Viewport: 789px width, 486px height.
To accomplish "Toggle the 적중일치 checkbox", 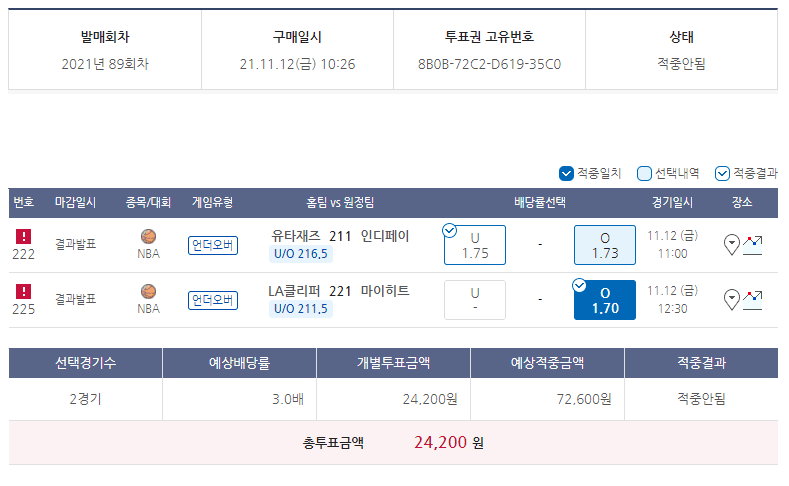I will 566,173.
